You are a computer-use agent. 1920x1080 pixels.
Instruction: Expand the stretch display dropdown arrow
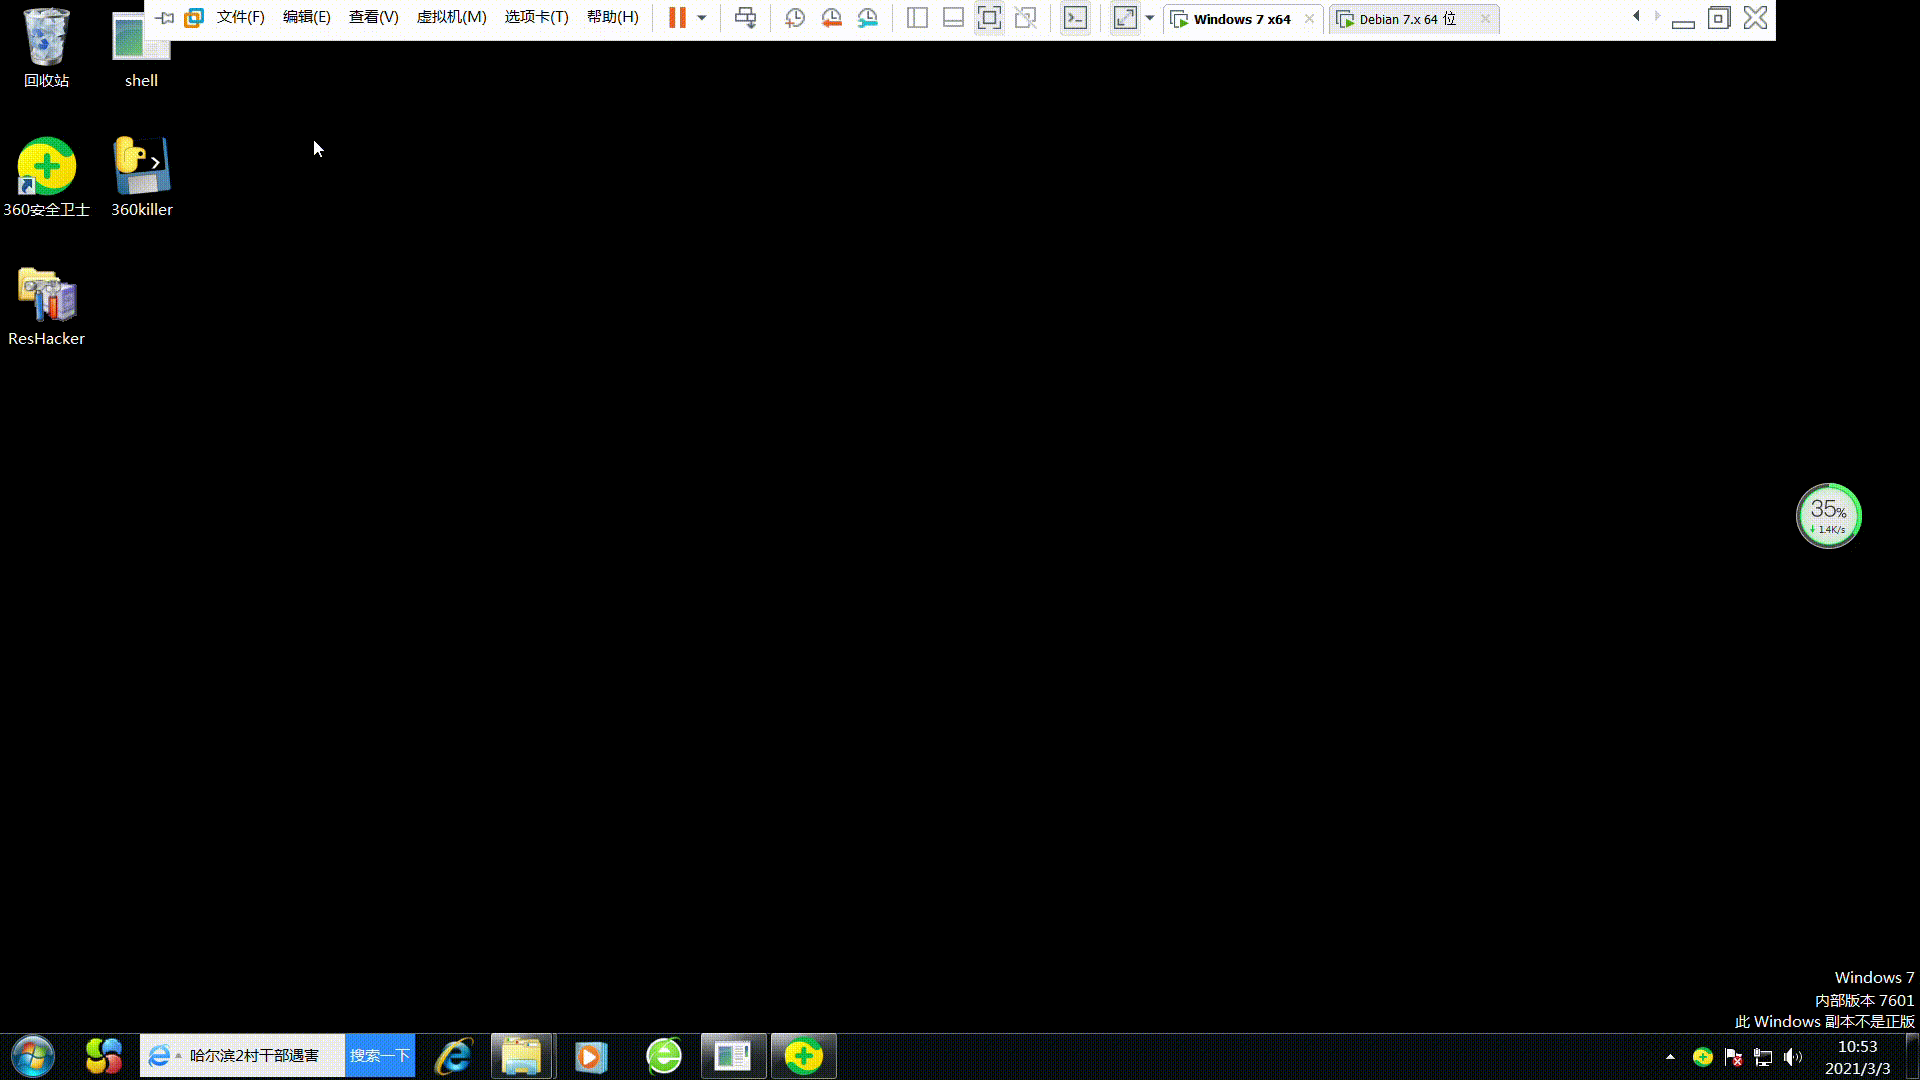point(1150,18)
